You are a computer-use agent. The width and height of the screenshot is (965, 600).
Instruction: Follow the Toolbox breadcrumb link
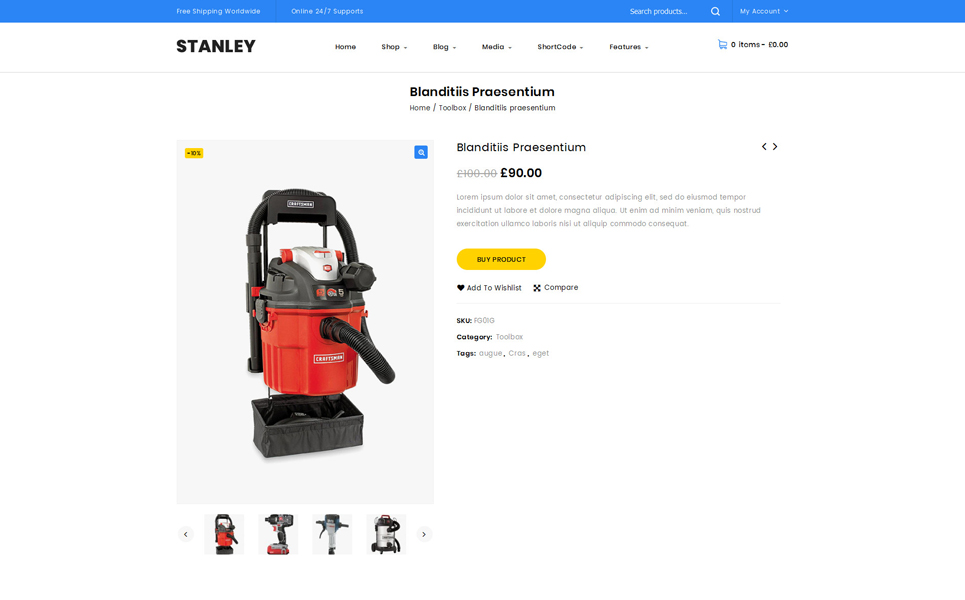click(452, 108)
